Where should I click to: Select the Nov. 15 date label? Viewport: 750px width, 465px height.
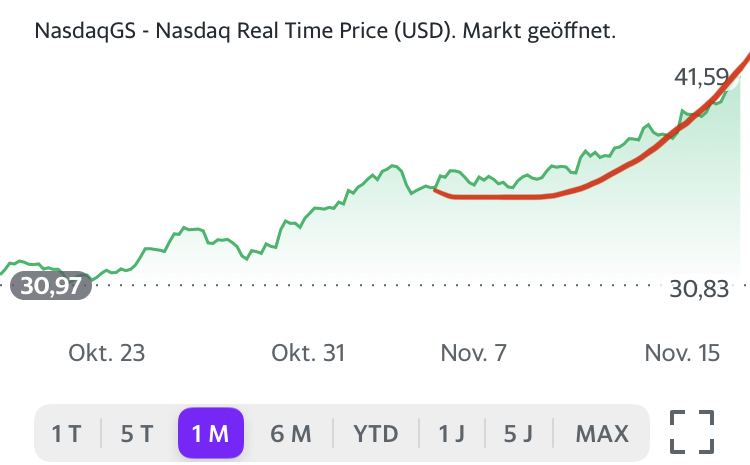tap(682, 353)
